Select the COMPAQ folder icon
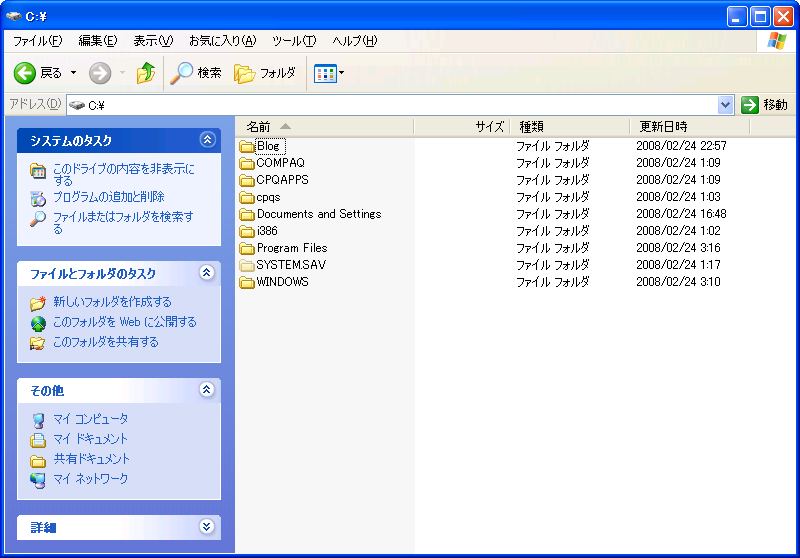The width and height of the screenshot is (800, 558). pos(247,163)
